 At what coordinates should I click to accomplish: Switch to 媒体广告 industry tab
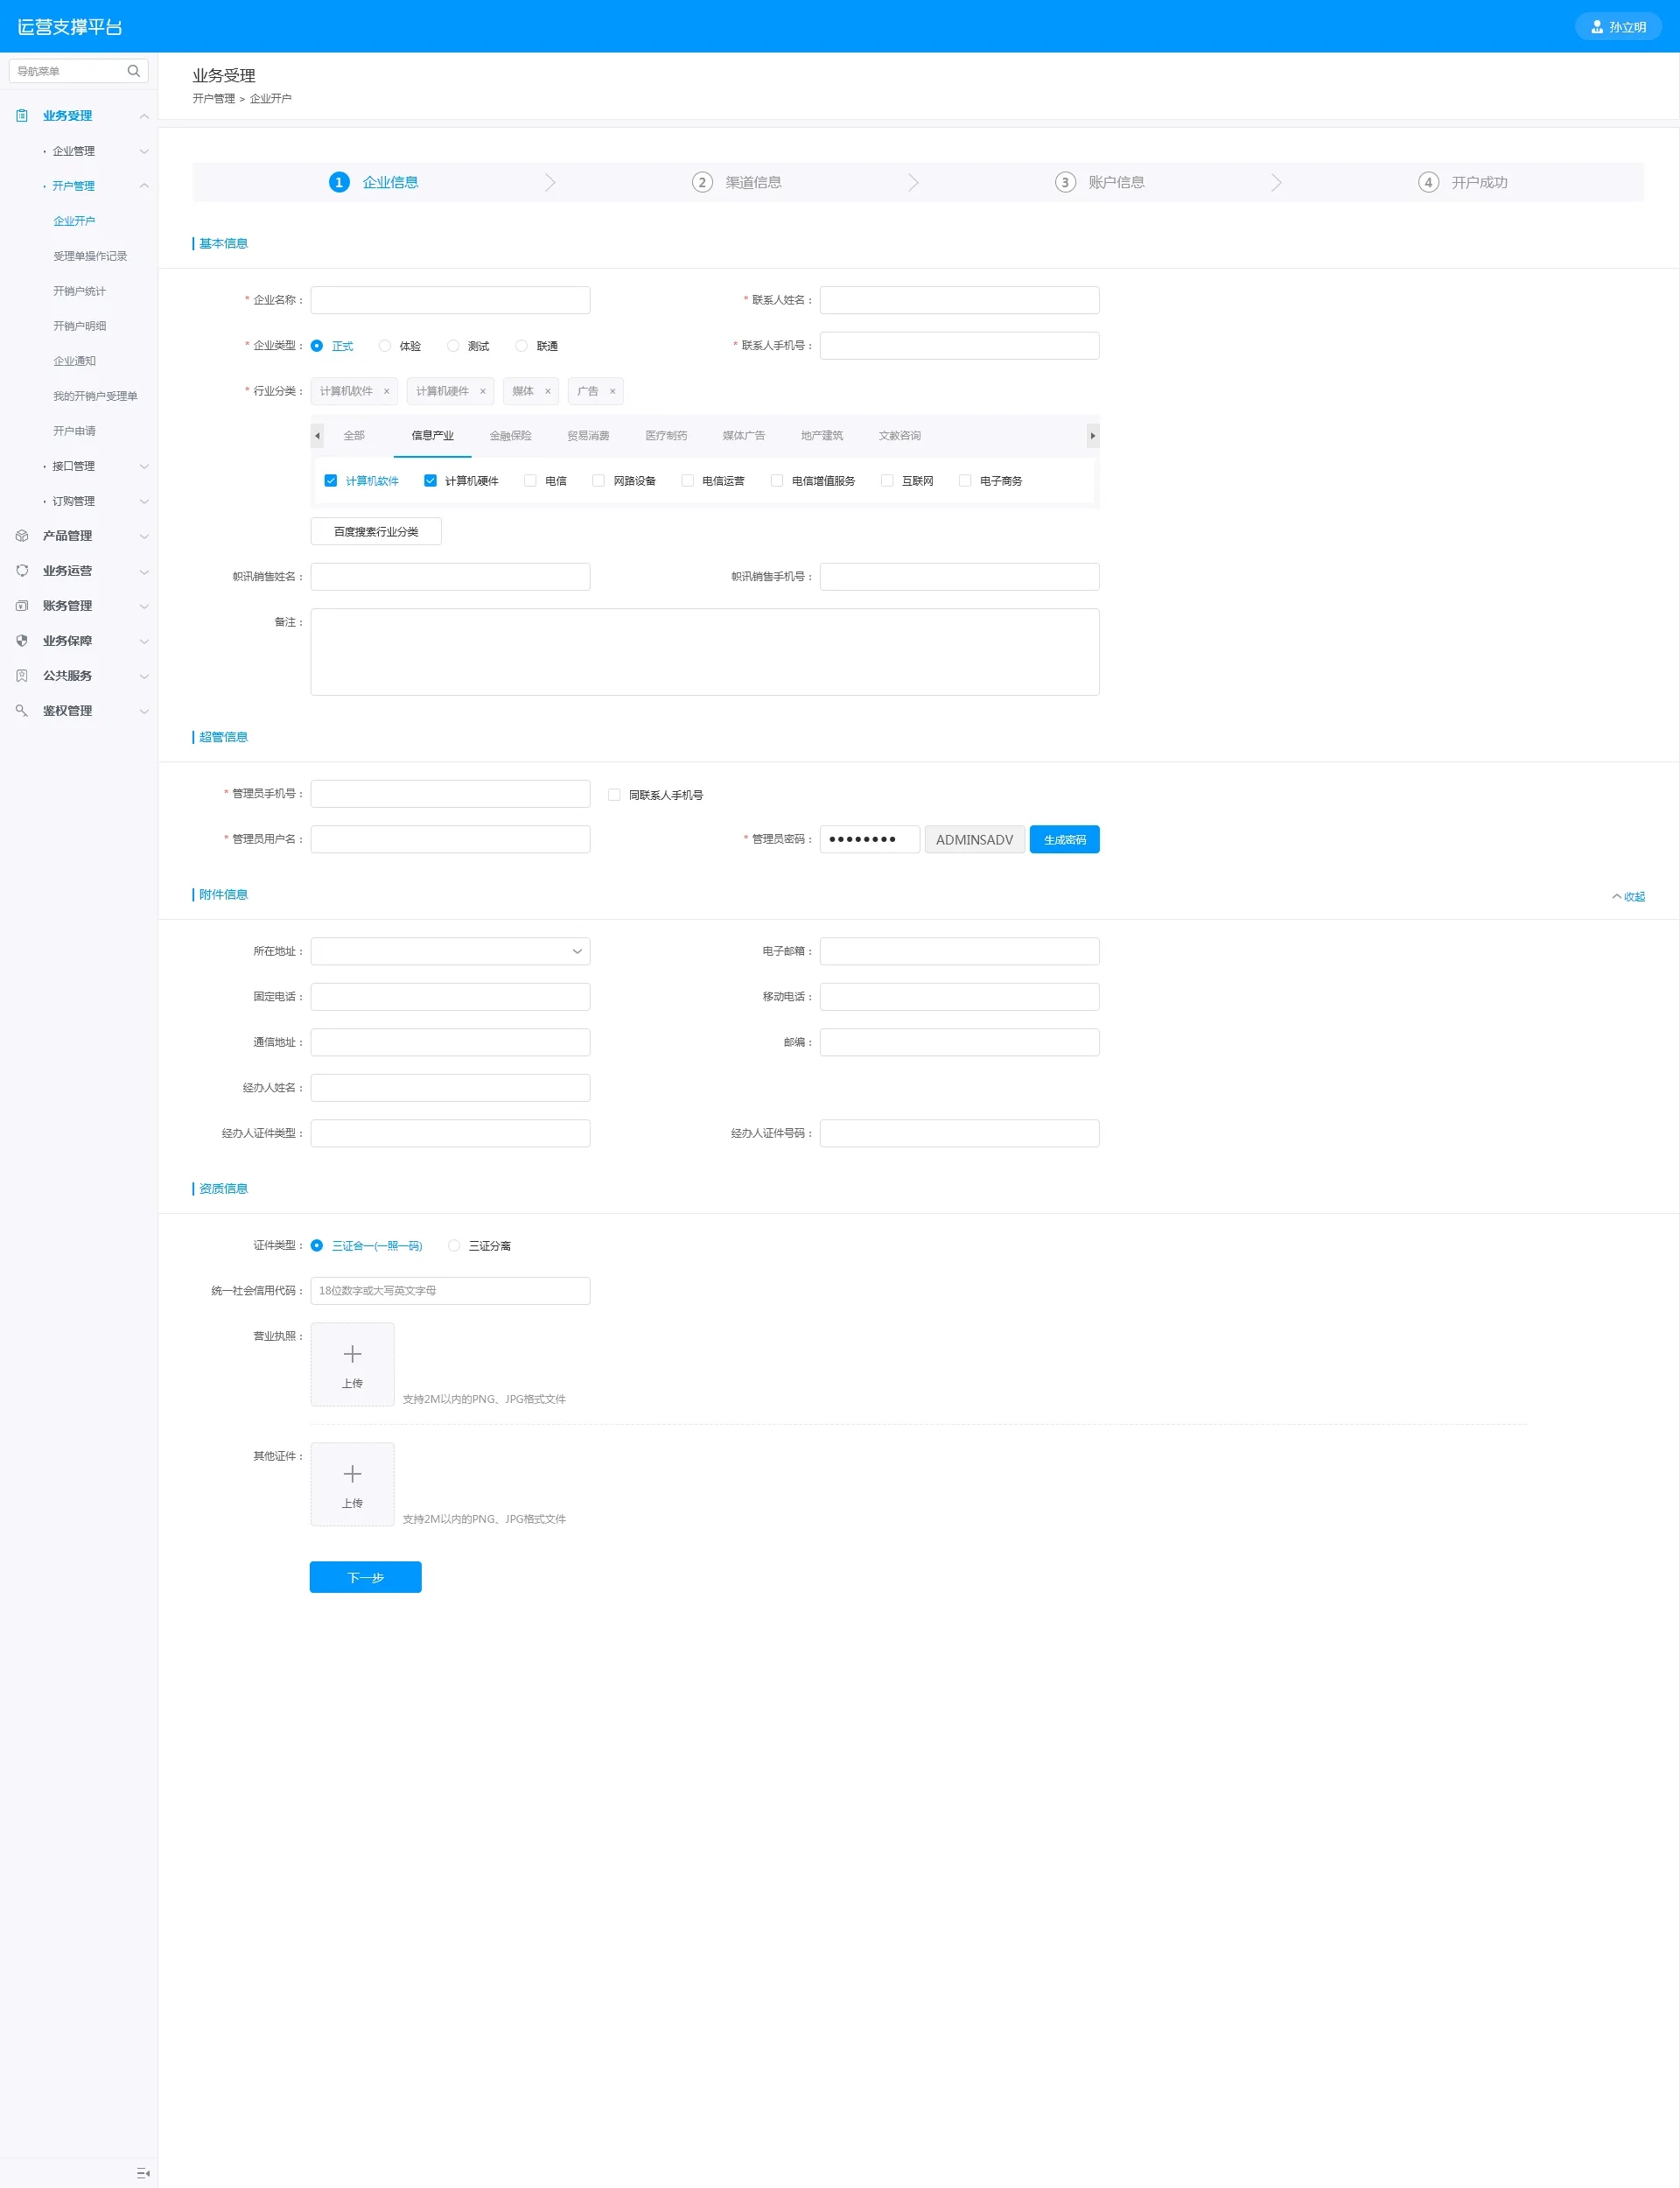pyautogui.click(x=744, y=436)
